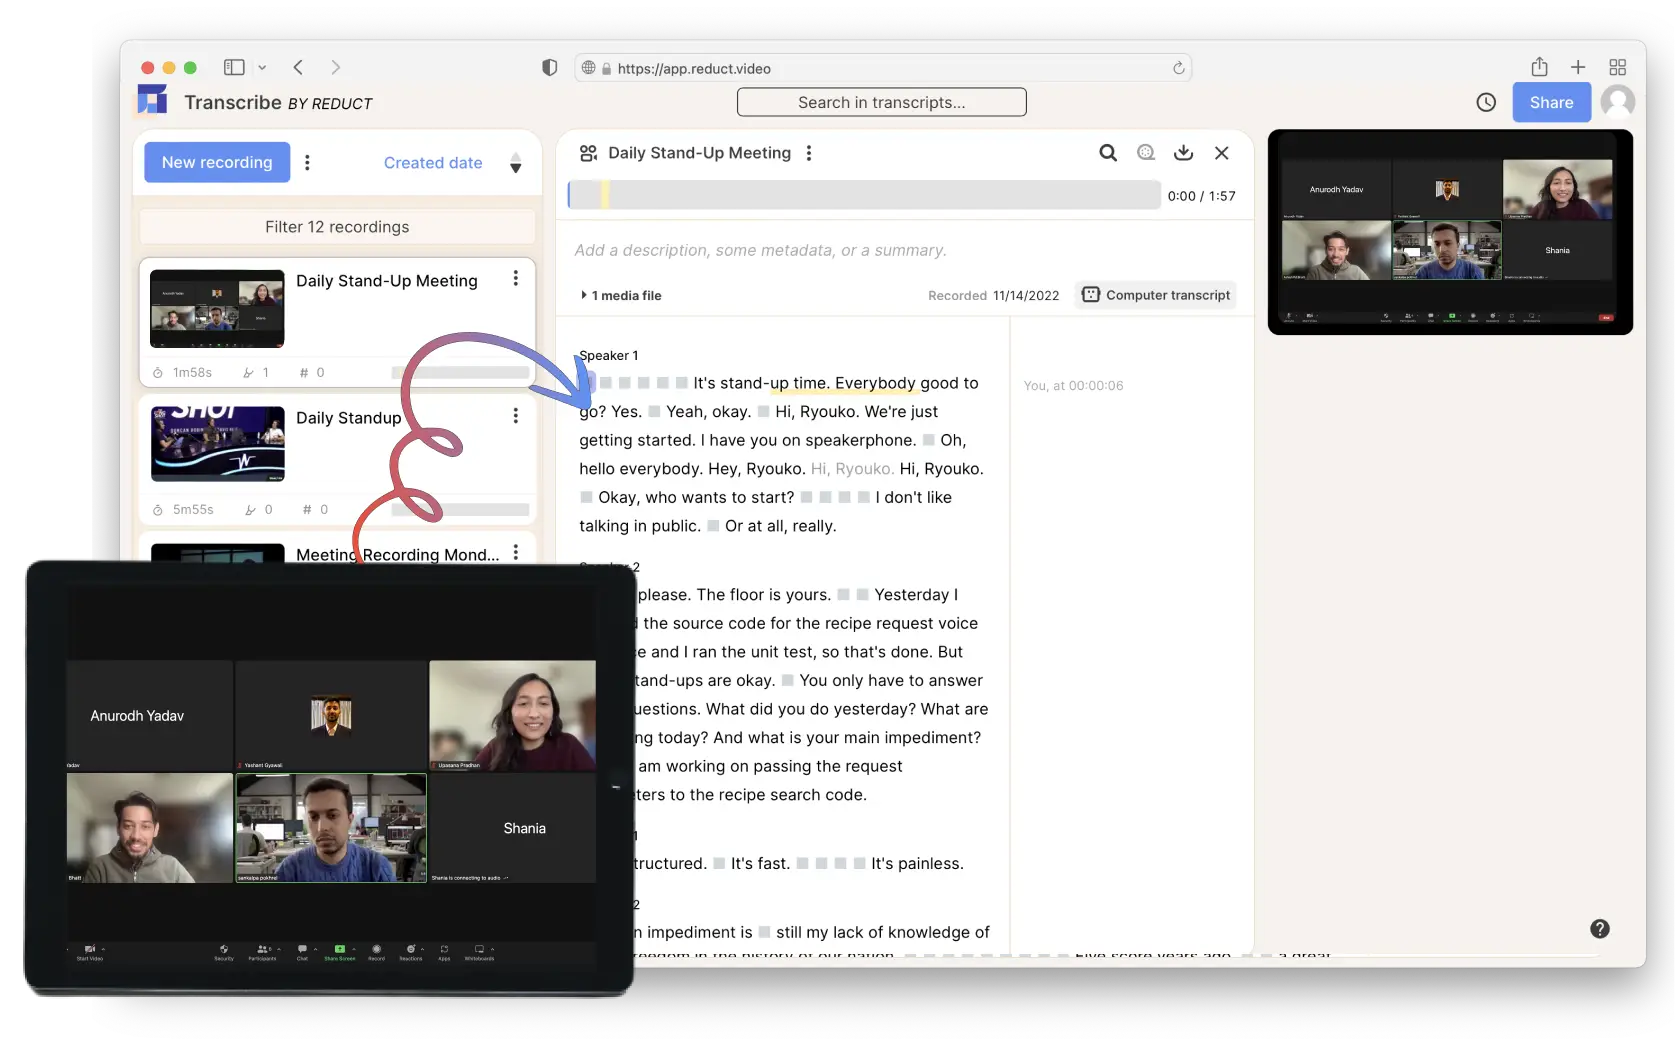Image resolution: width=1675 pixels, height=1046 pixels.
Task: Click the Filter 12 recordings field
Action: click(337, 227)
